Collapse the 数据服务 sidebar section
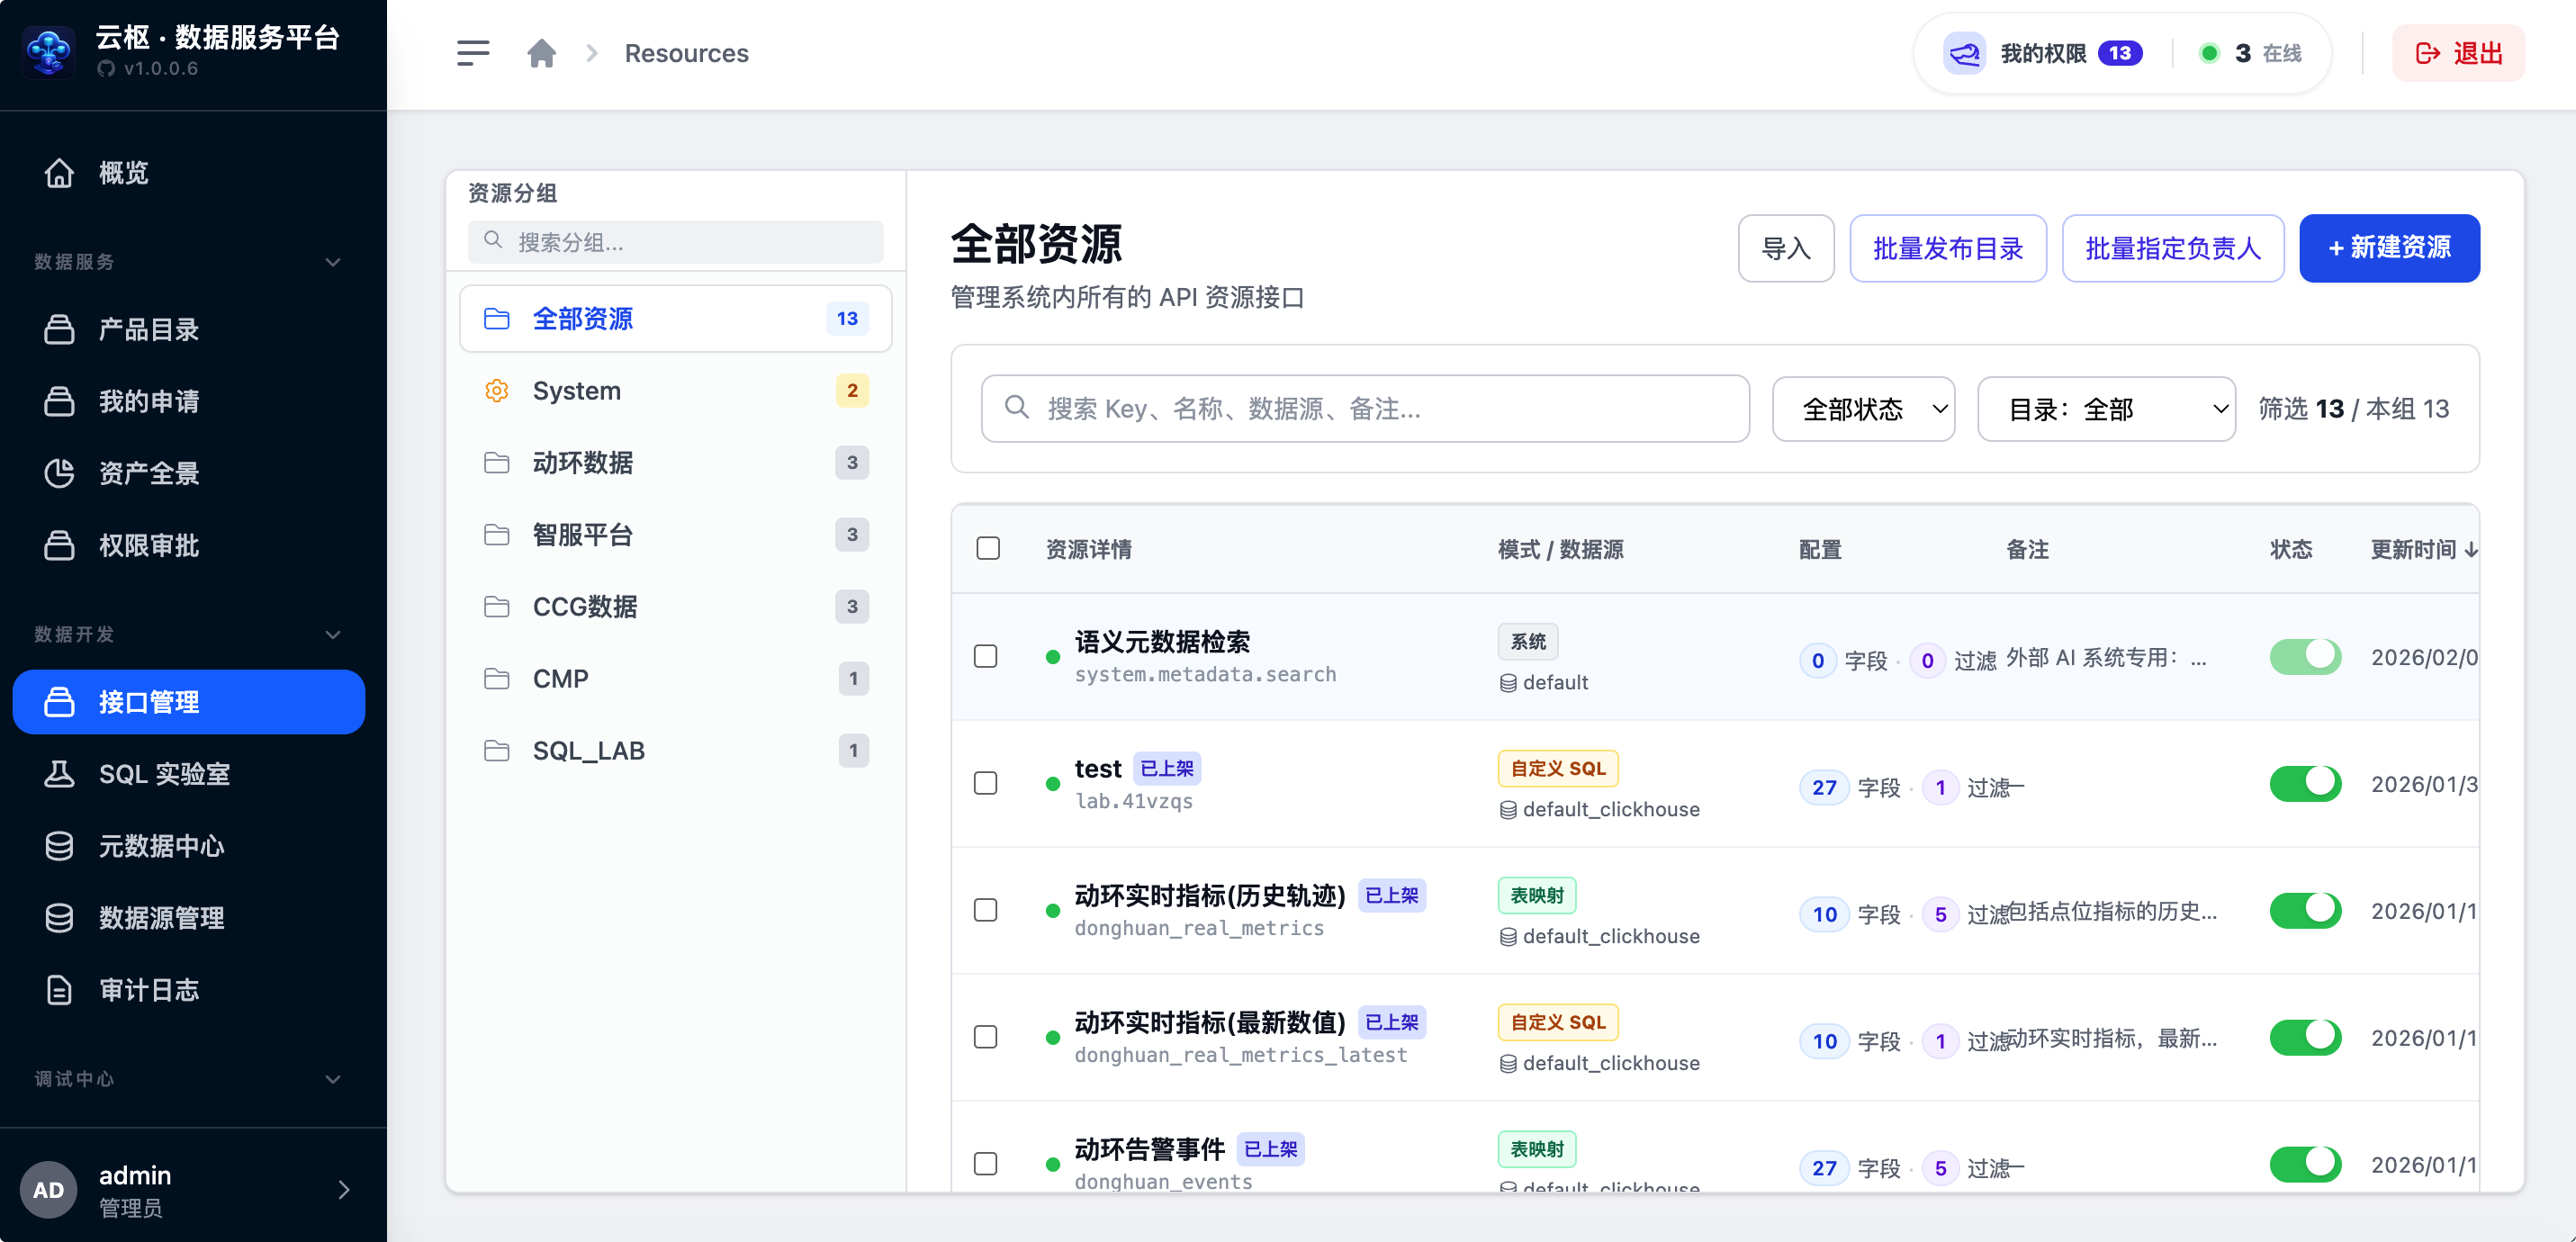The width and height of the screenshot is (2576, 1242). coord(333,262)
